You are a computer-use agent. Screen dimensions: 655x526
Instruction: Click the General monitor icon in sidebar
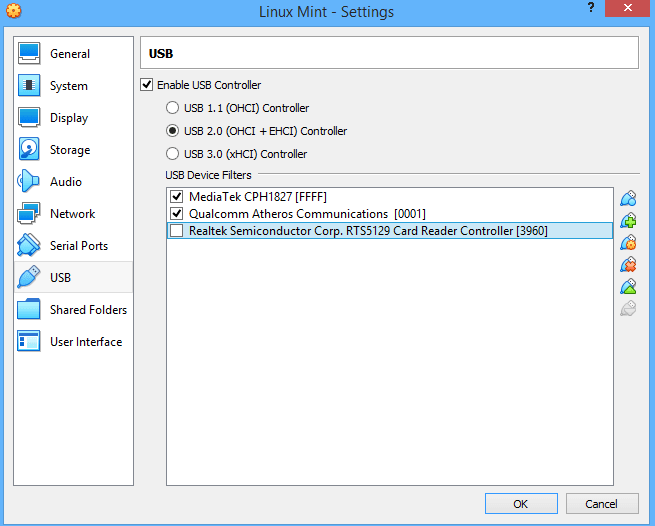29,53
